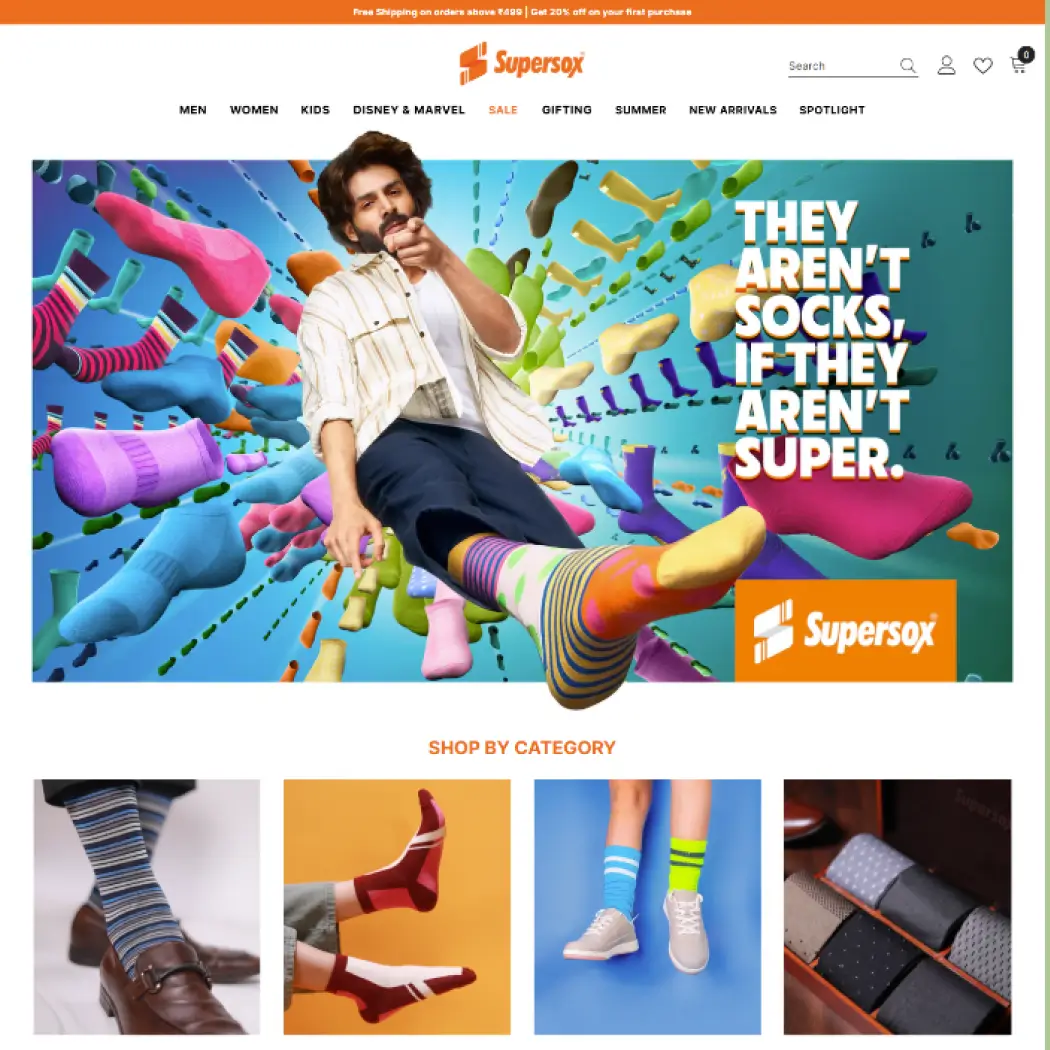Click the search magnifier icon
The image size is (1050, 1050).
907,66
